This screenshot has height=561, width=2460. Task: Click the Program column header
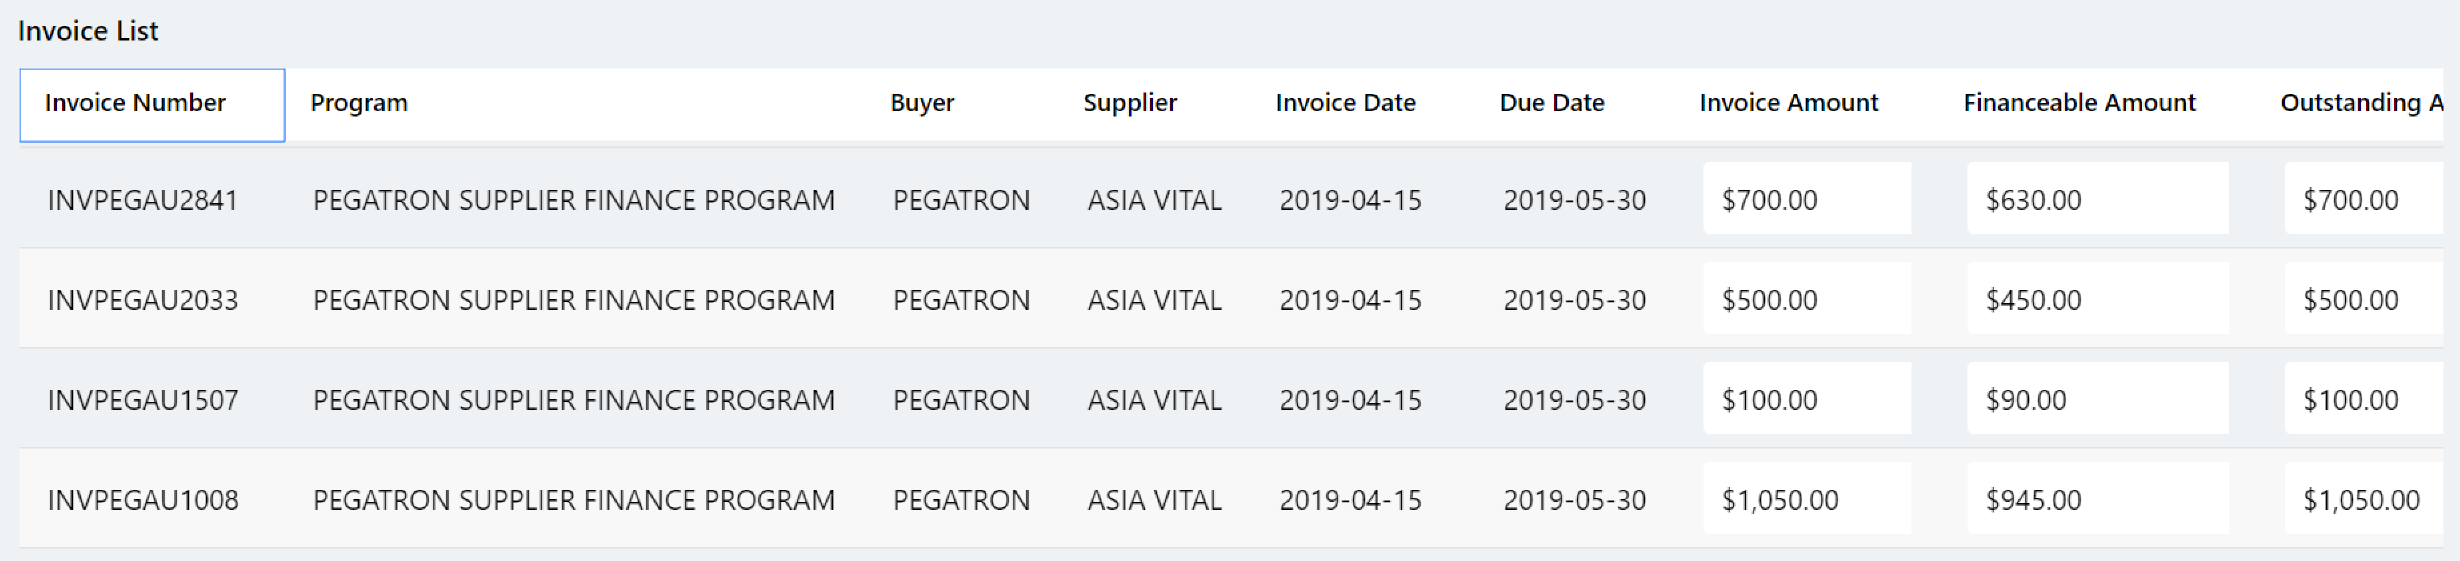point(359,103)
